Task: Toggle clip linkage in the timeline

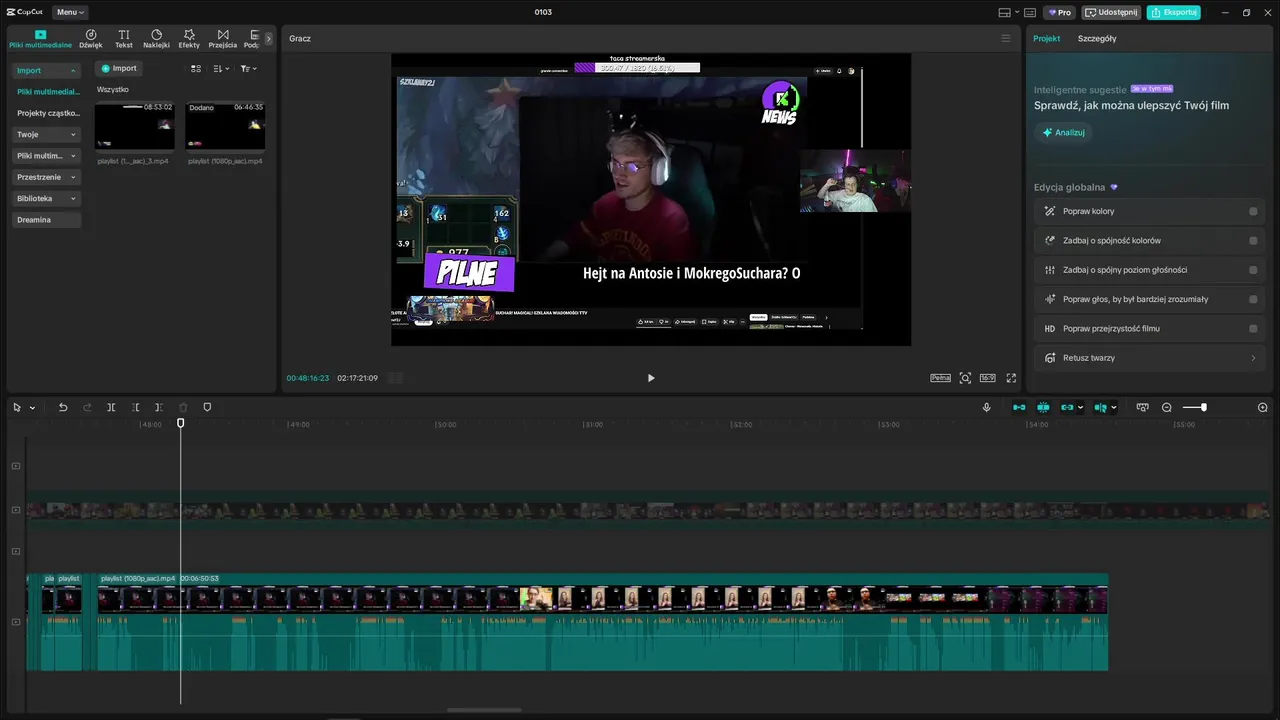Action: coord(1068,407)
